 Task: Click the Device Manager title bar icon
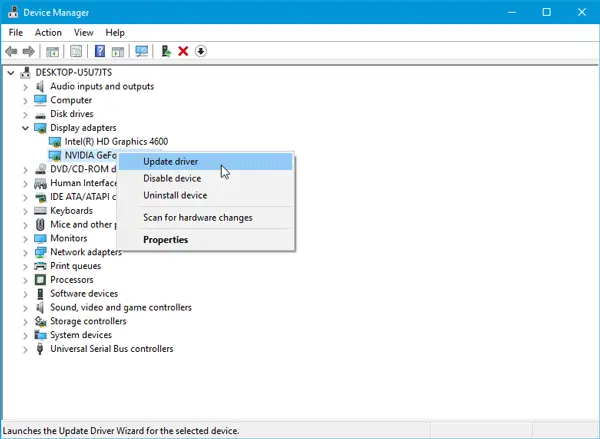pos(13,12)
